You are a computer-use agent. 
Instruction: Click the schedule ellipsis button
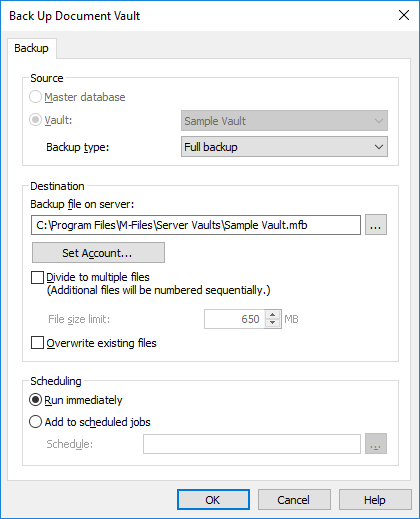(x=376, y=444)
